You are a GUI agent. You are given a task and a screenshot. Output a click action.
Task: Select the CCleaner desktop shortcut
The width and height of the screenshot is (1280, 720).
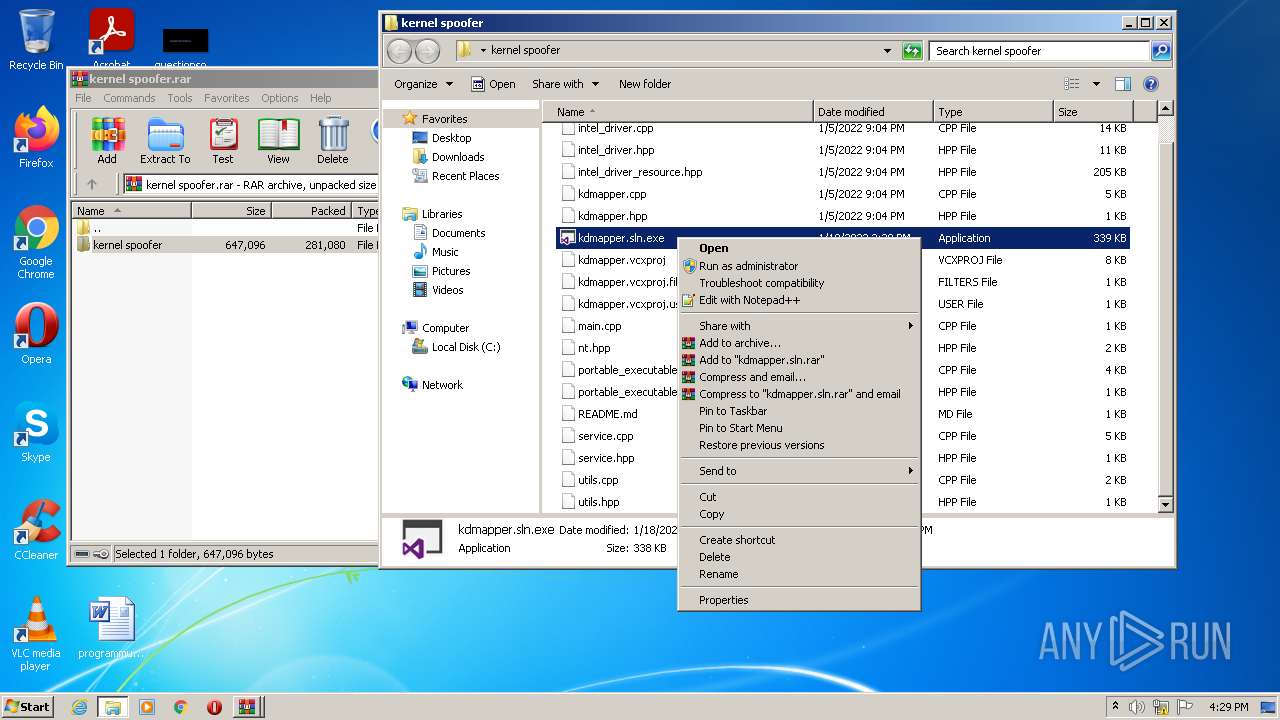pos(36,530)
